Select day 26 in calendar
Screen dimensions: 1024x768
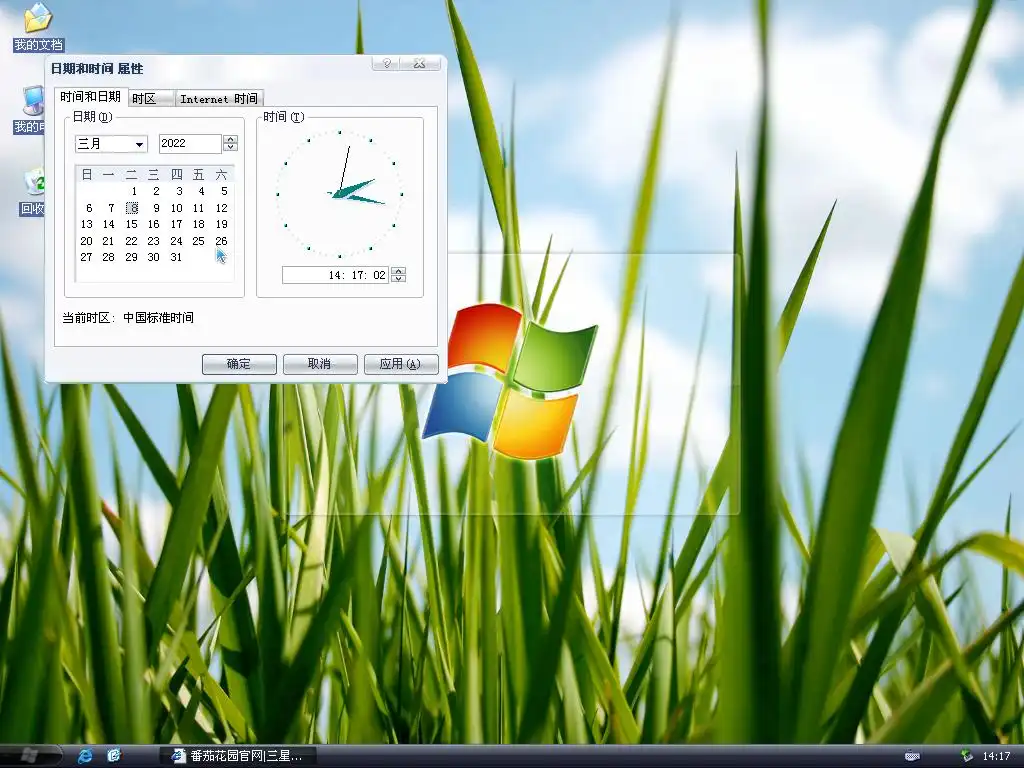(x=221, y=241)
